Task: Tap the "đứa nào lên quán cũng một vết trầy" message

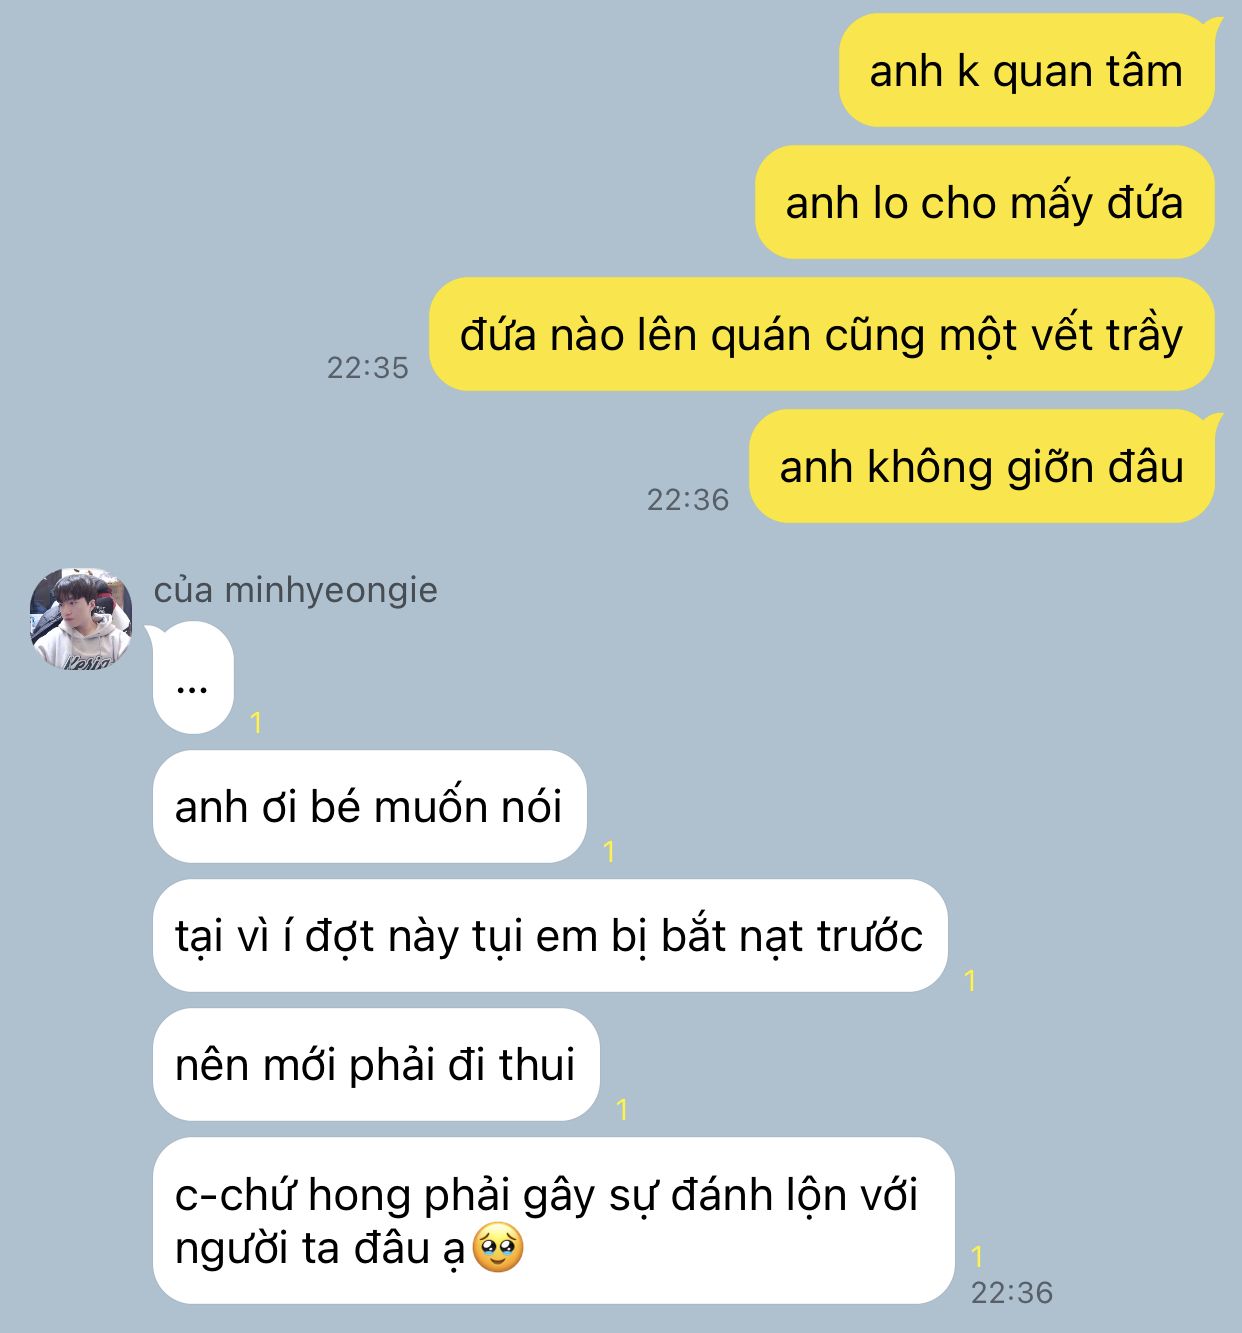Action: point(822,335)
